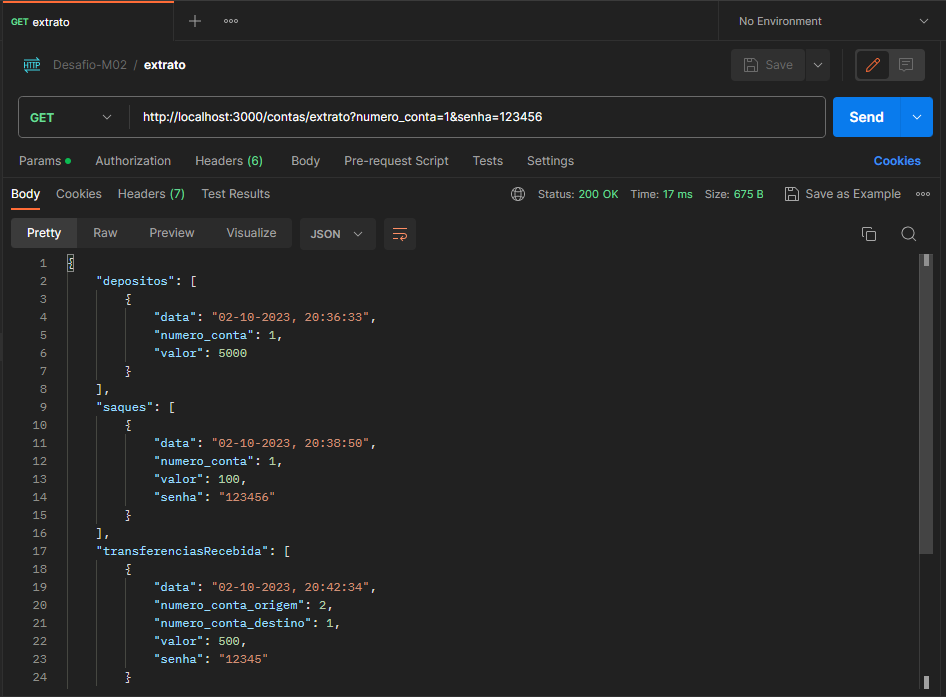Toggle word wrap lines icon
The width and height of the screenshot is (946, 697).
click(x=399, y=234)
